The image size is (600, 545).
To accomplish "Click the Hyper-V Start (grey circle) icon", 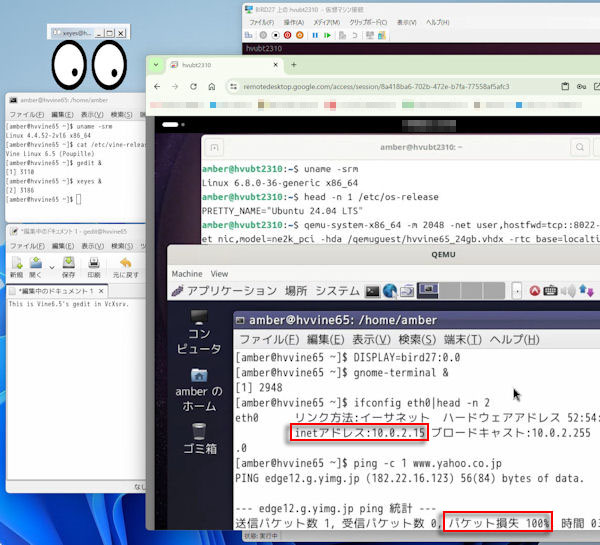I will tap(263, 35).
